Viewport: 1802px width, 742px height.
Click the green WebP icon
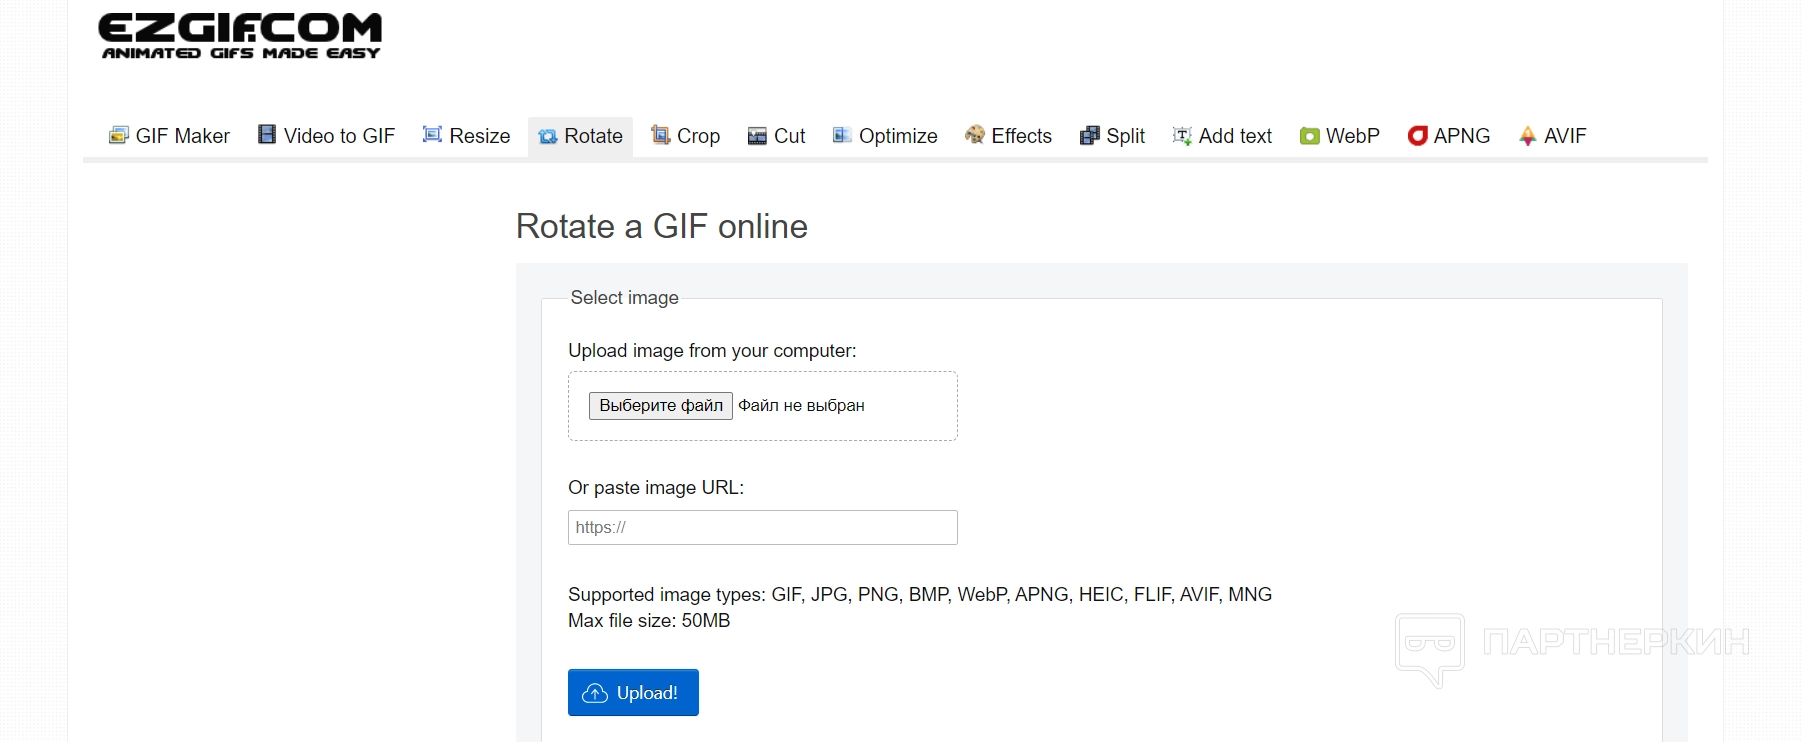1309,136
